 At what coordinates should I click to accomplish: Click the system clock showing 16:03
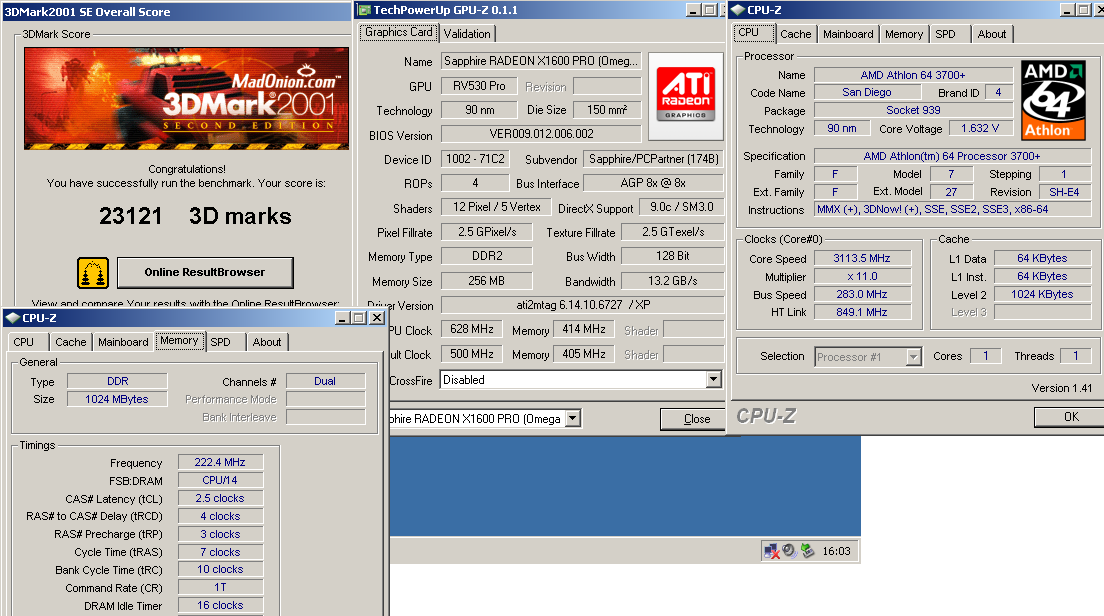coord(836,551)
